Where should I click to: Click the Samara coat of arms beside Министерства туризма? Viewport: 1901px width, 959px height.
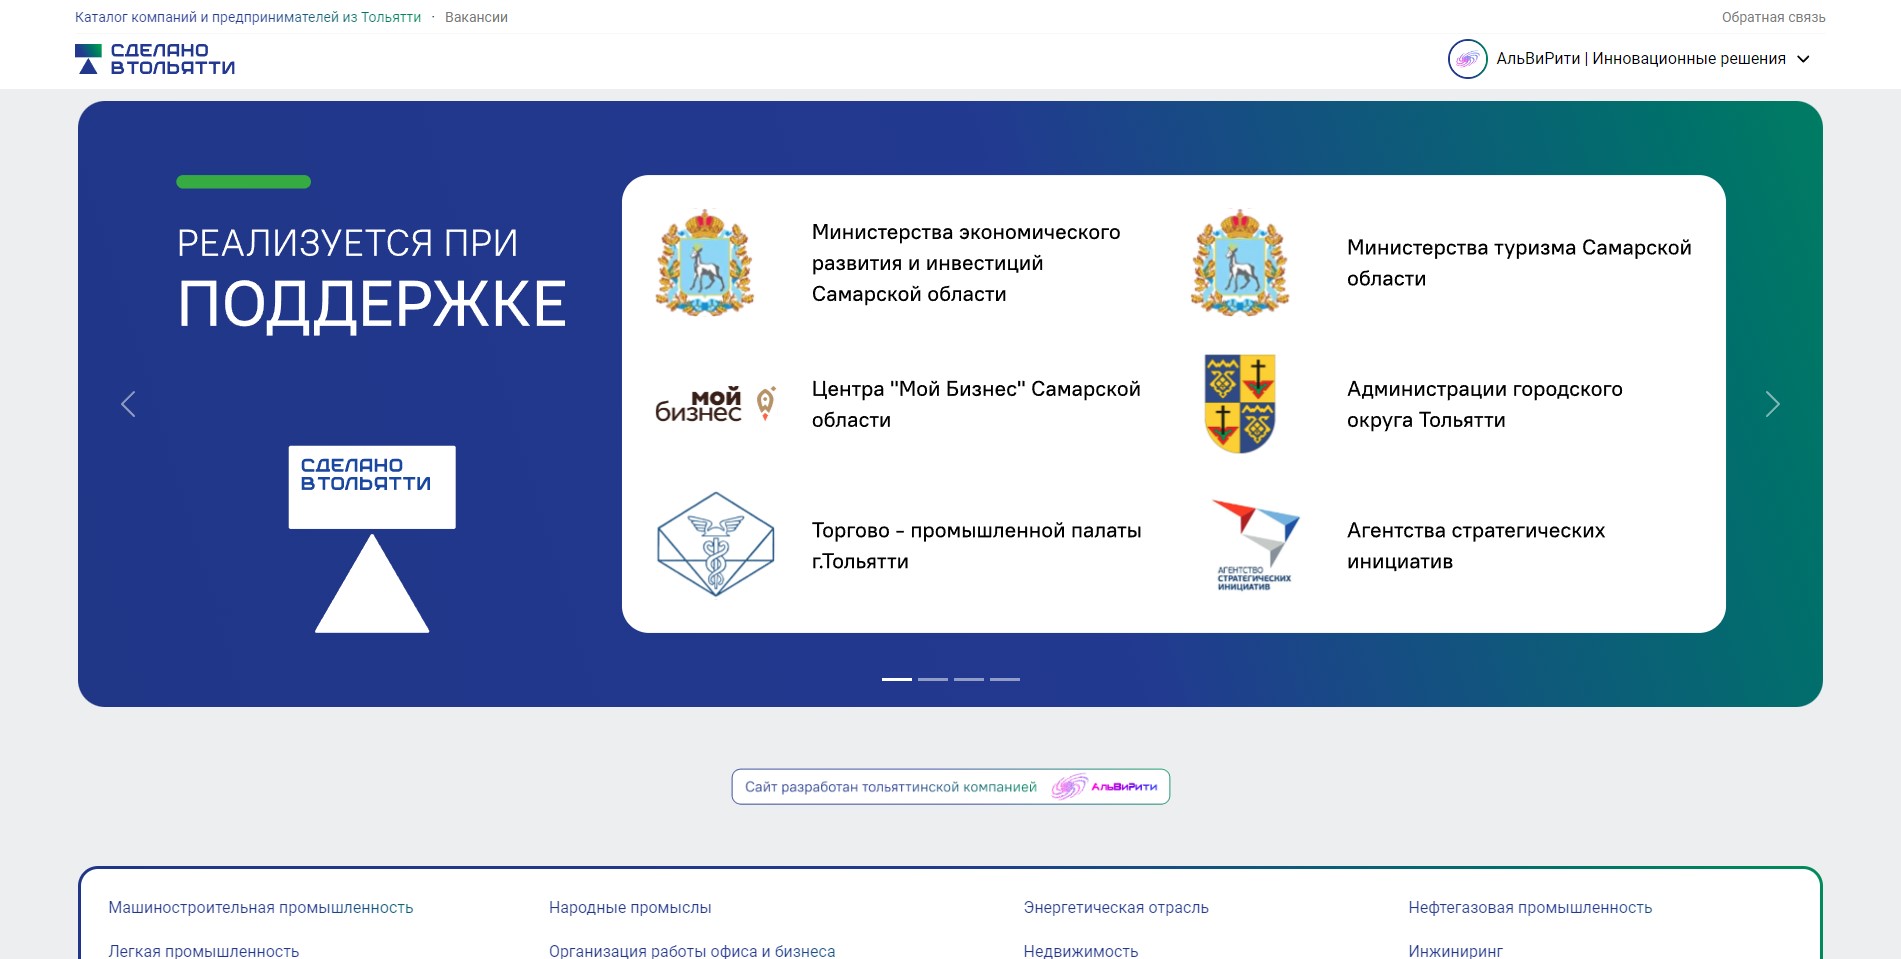(1240, 263)
